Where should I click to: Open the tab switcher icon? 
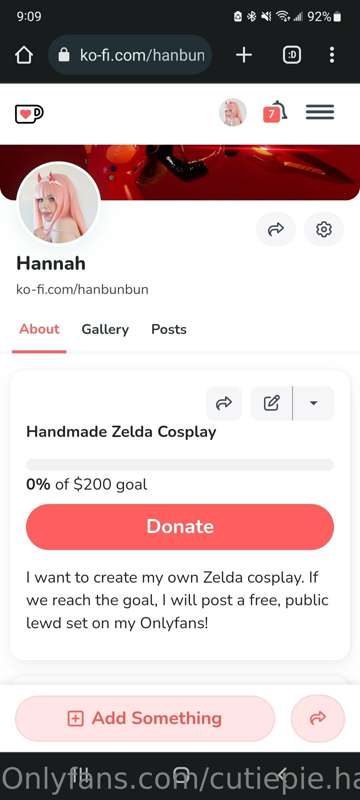[x=292, y=55]
